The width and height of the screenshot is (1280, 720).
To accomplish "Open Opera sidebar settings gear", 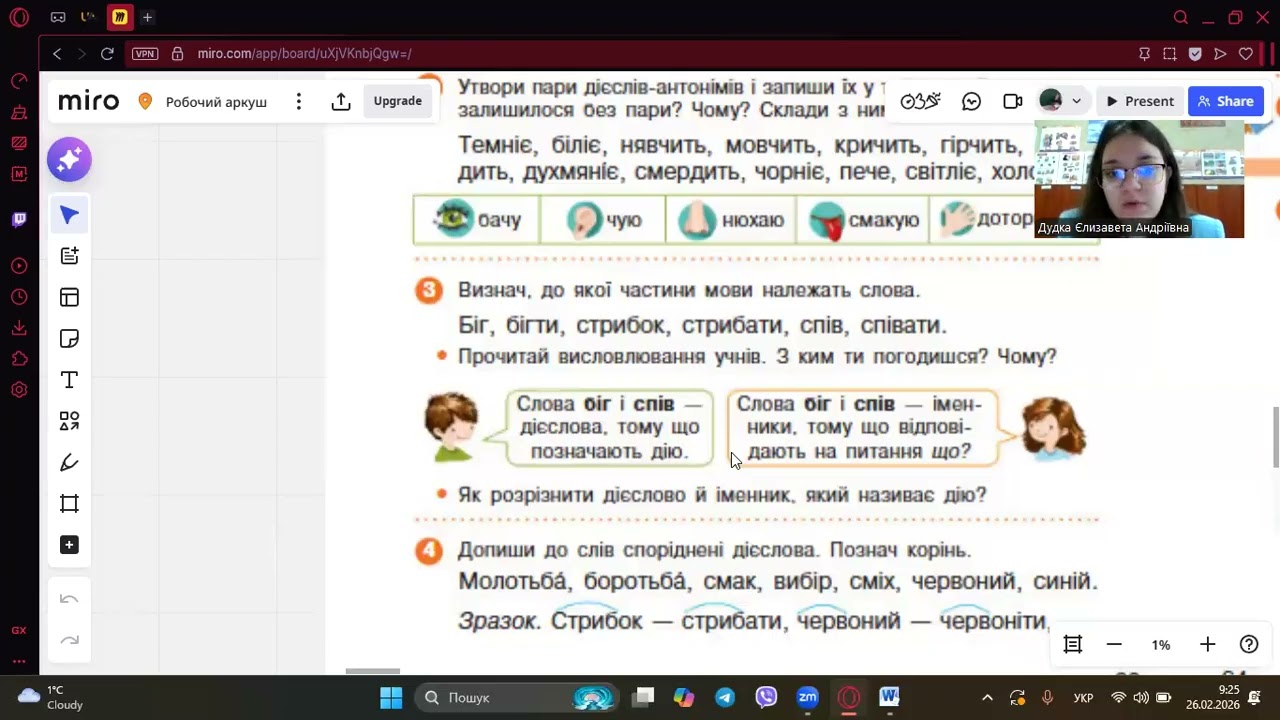I will pos(19,390).
